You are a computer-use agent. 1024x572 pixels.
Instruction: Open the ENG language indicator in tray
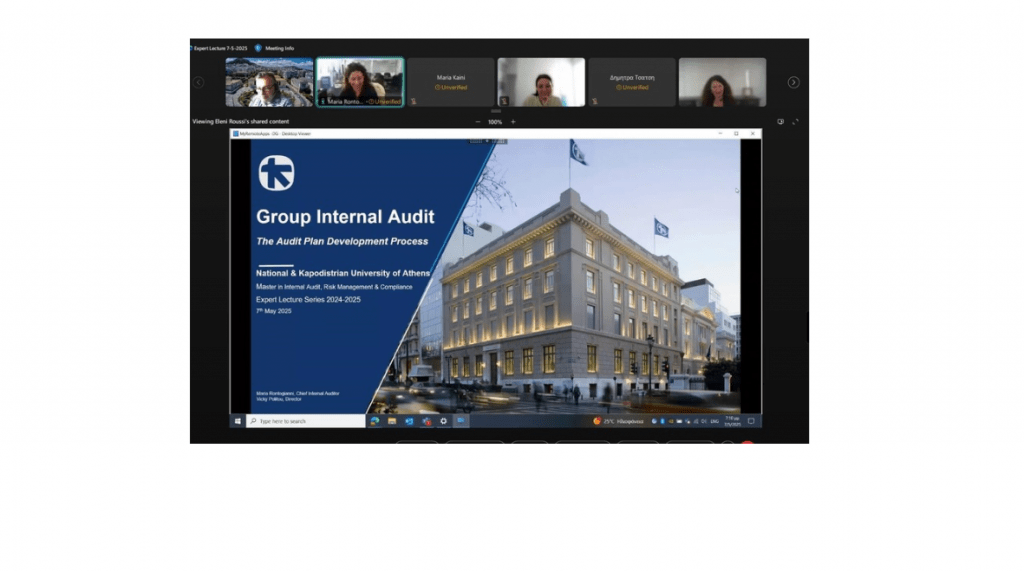[x=714, y=422]
